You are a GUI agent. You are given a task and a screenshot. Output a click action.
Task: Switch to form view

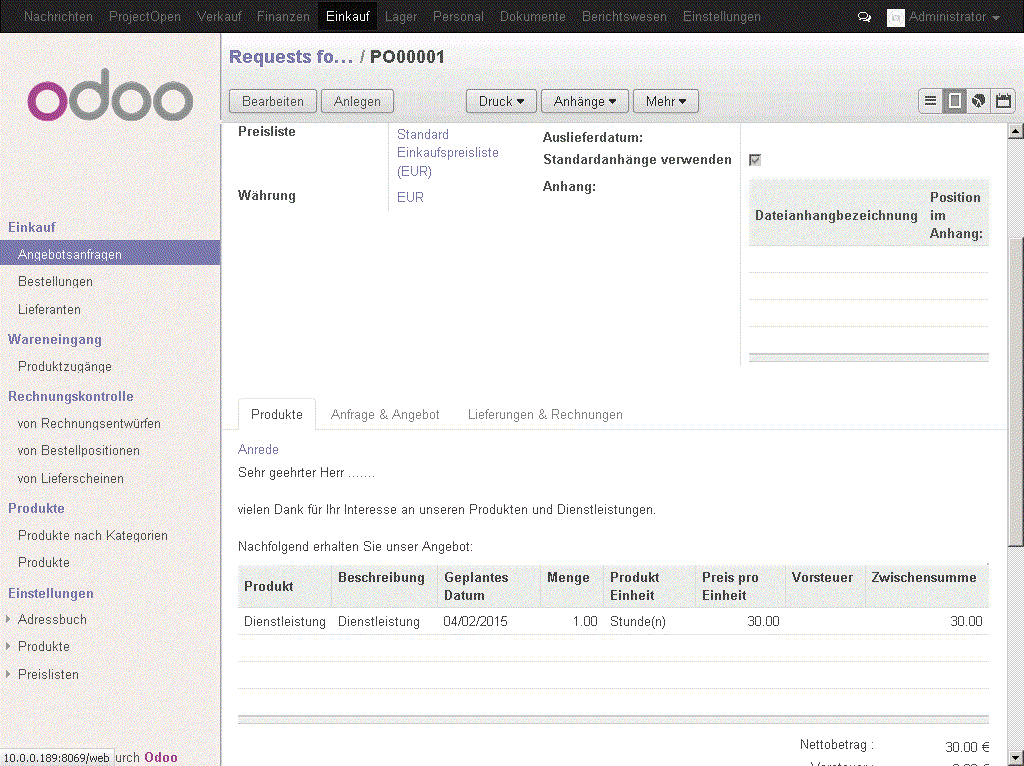coord(954,101)
